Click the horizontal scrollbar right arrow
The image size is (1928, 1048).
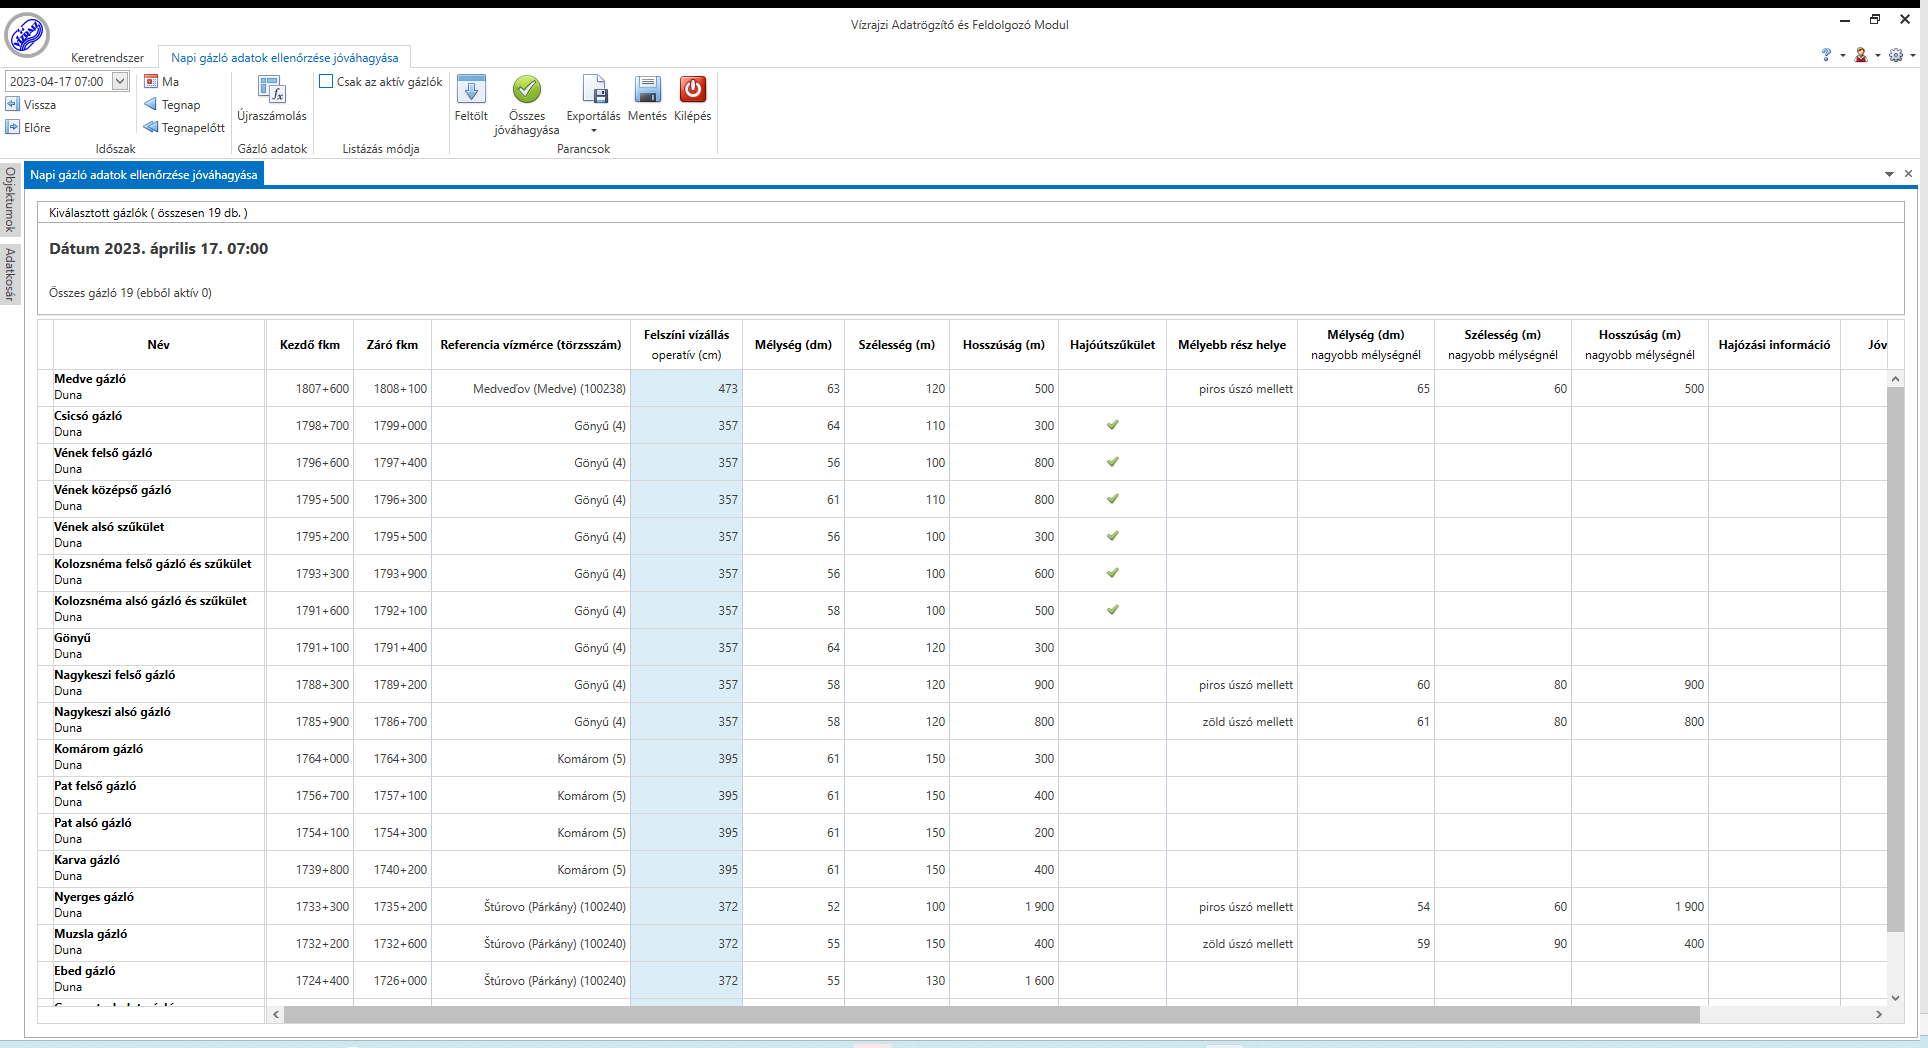tap(1879, 1014)
